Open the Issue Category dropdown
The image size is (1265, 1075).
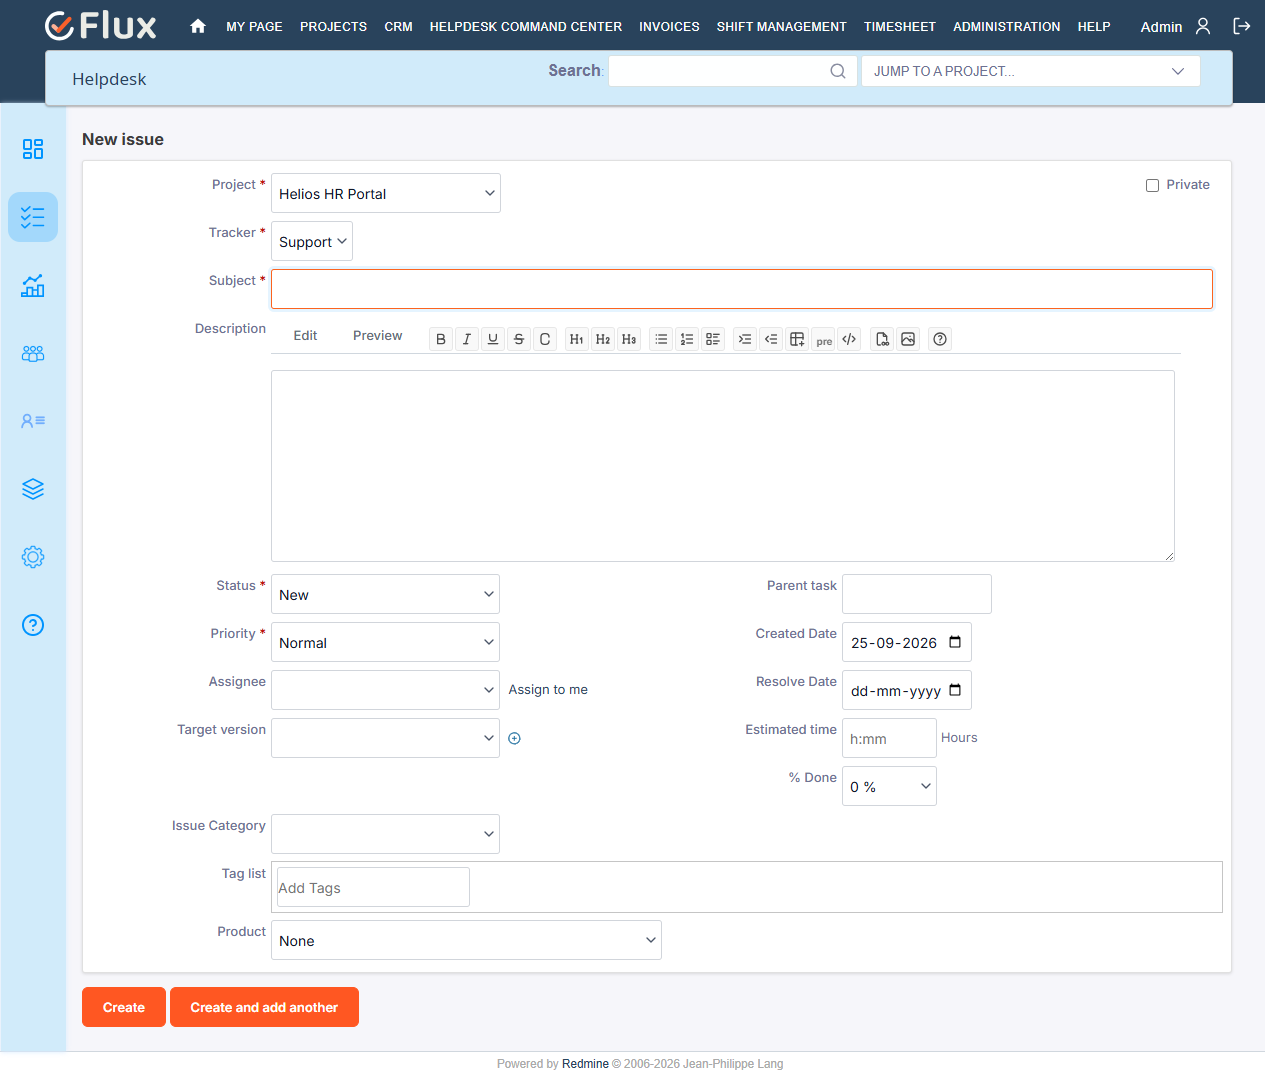(x=385, y=834)
